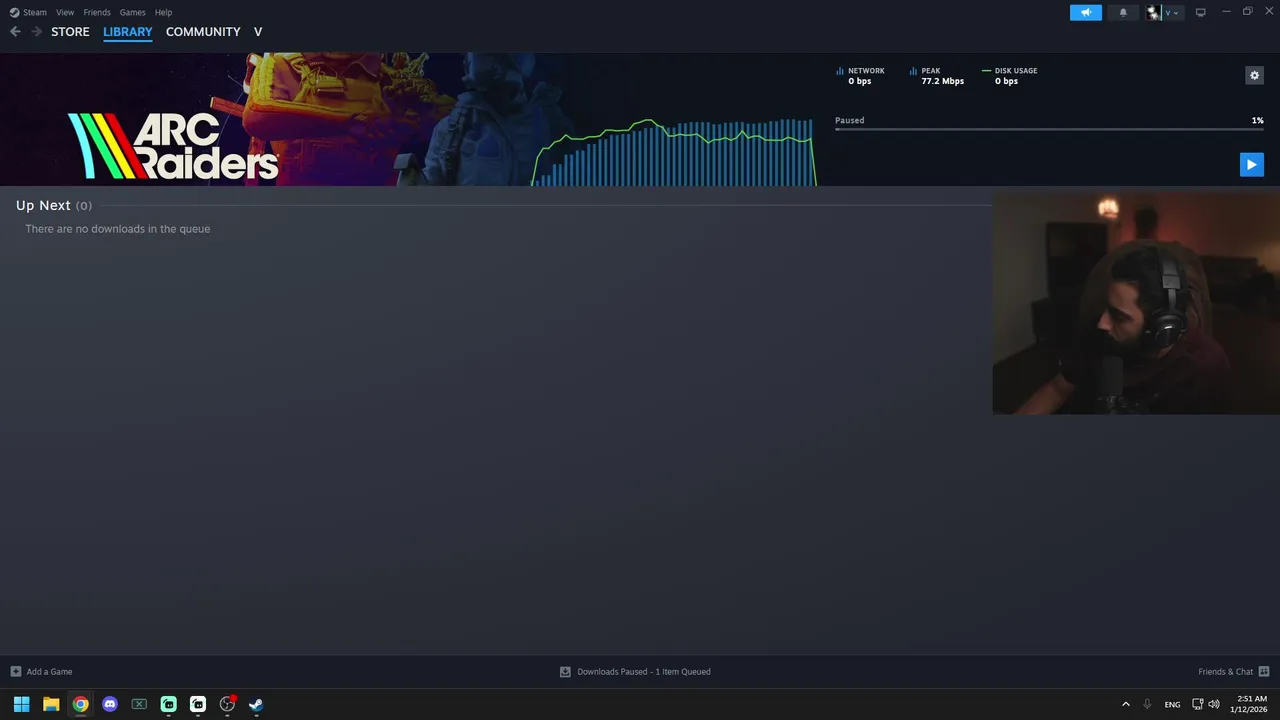
Task: Enter Big Picture mode monitor icon
Action: click(x=1200, y=12)
